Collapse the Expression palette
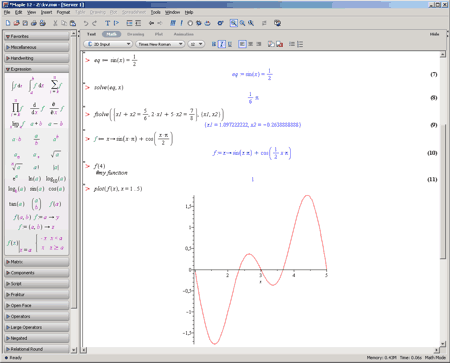Screen dimensions: 450x363 [x=37, y=69]
